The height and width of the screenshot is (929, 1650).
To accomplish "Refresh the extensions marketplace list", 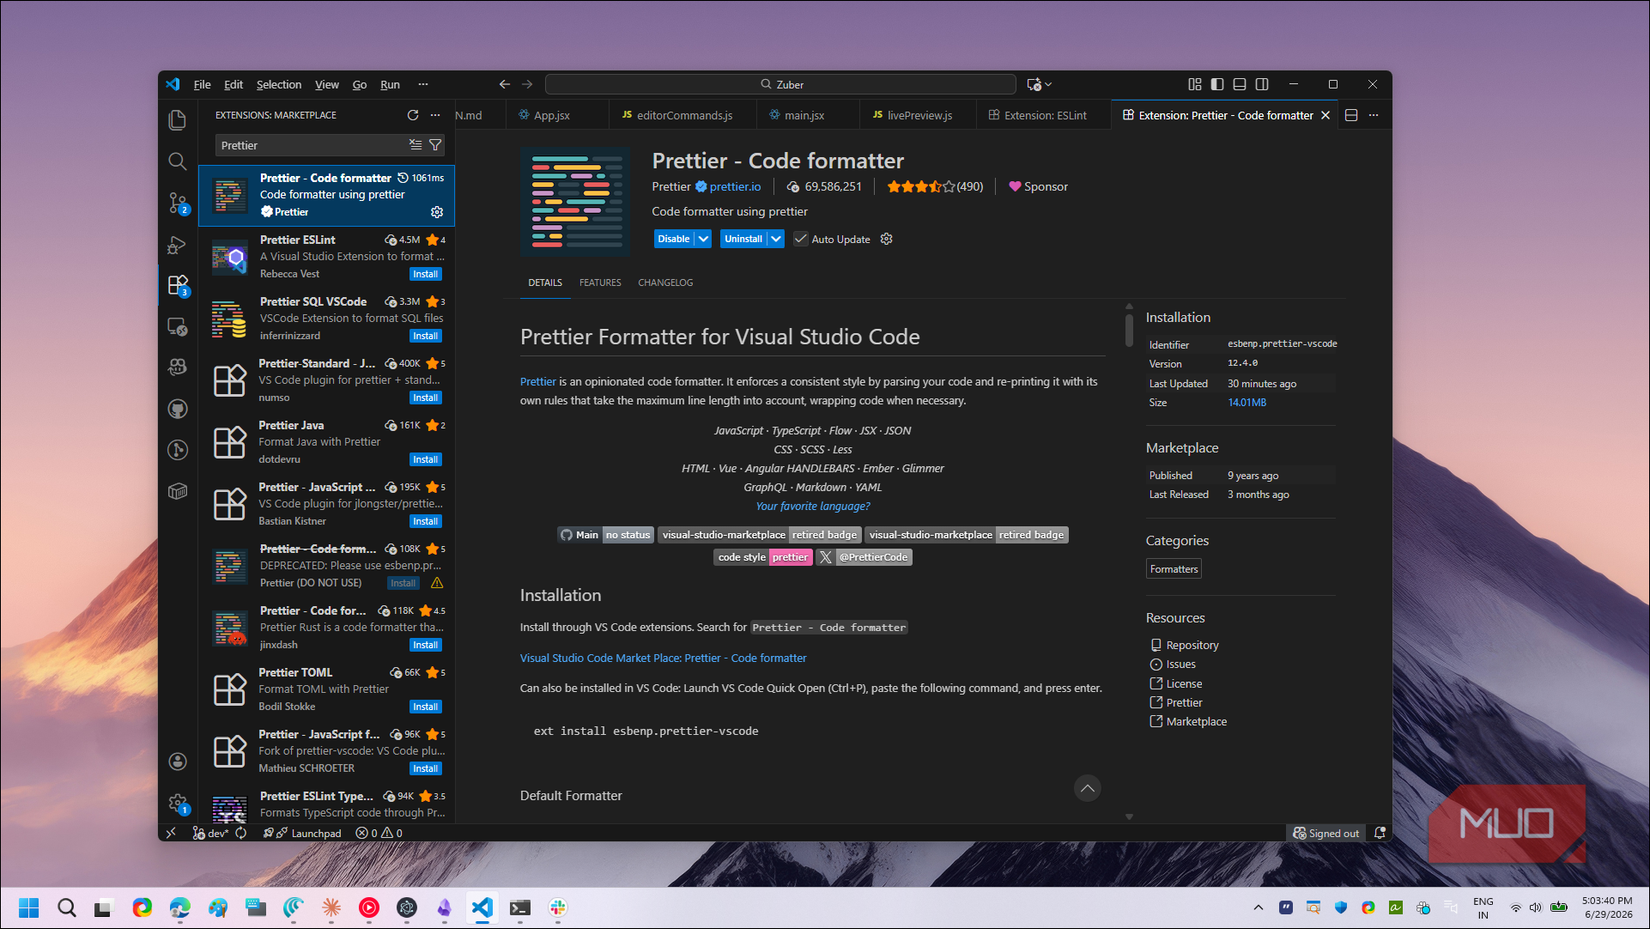I will (x=413, y=115).
